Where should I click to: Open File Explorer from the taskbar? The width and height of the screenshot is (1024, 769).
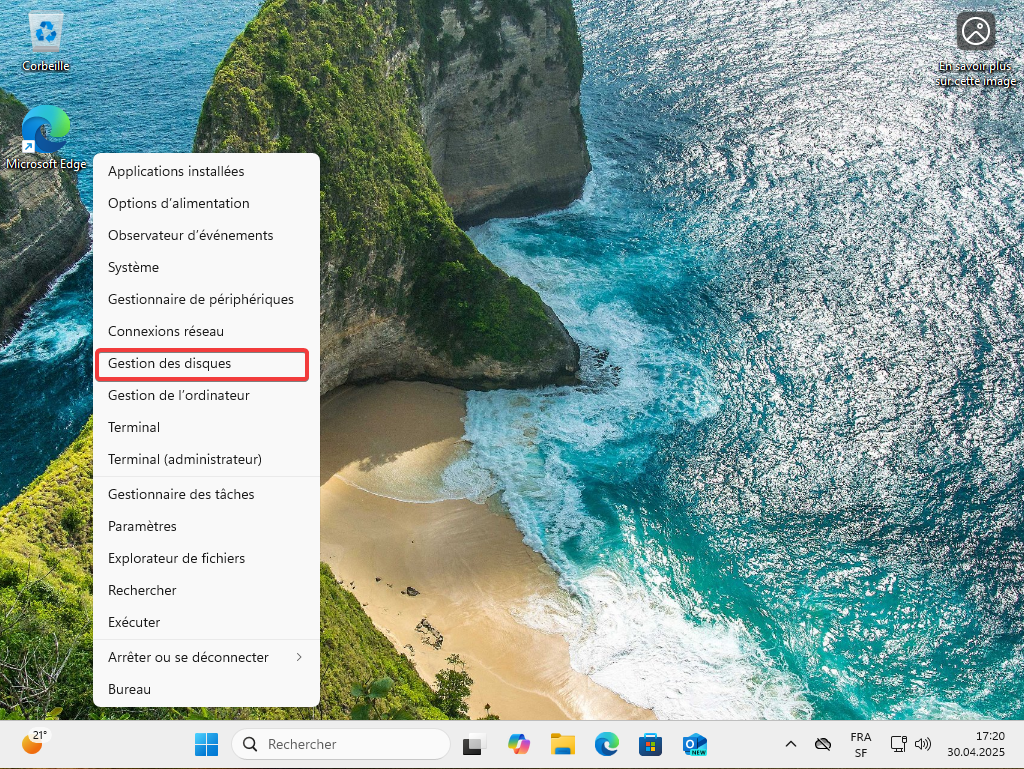pos(562,744)
